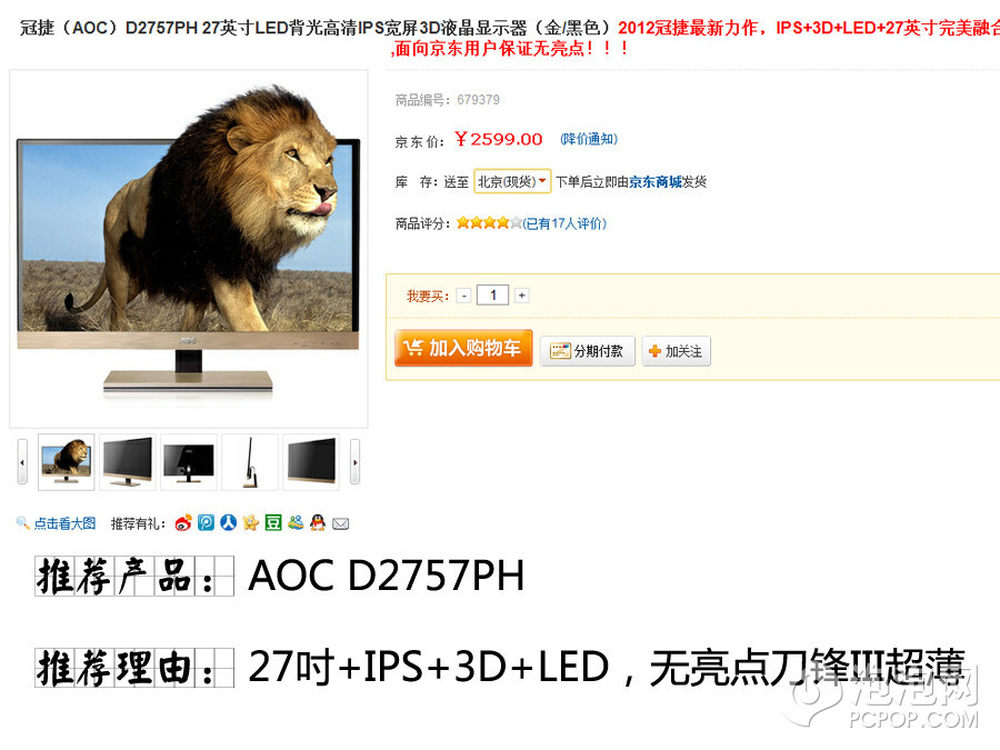
Task: Share via the Renren icon
Action: (x=228, y=523)
